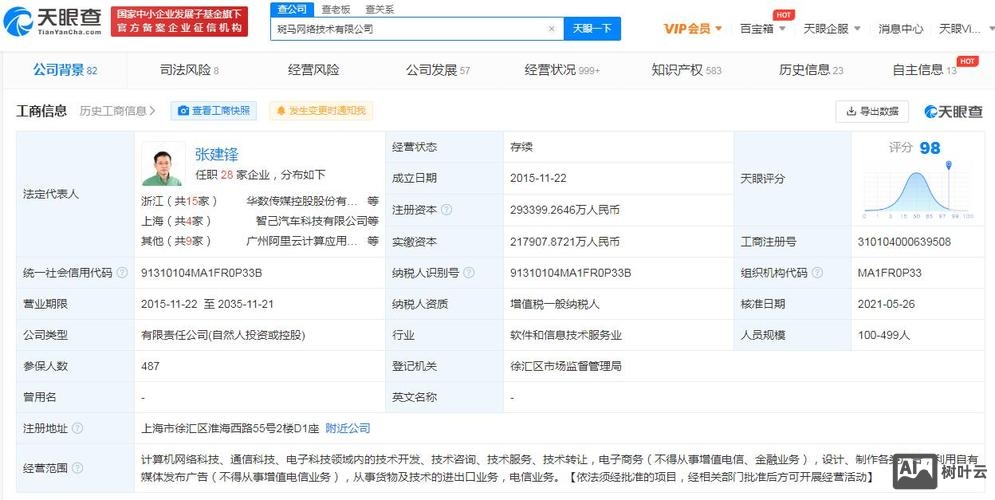Screen dimensions: 995x500
Task: Open the 历史信息 tab
Action: click(811, 70)
